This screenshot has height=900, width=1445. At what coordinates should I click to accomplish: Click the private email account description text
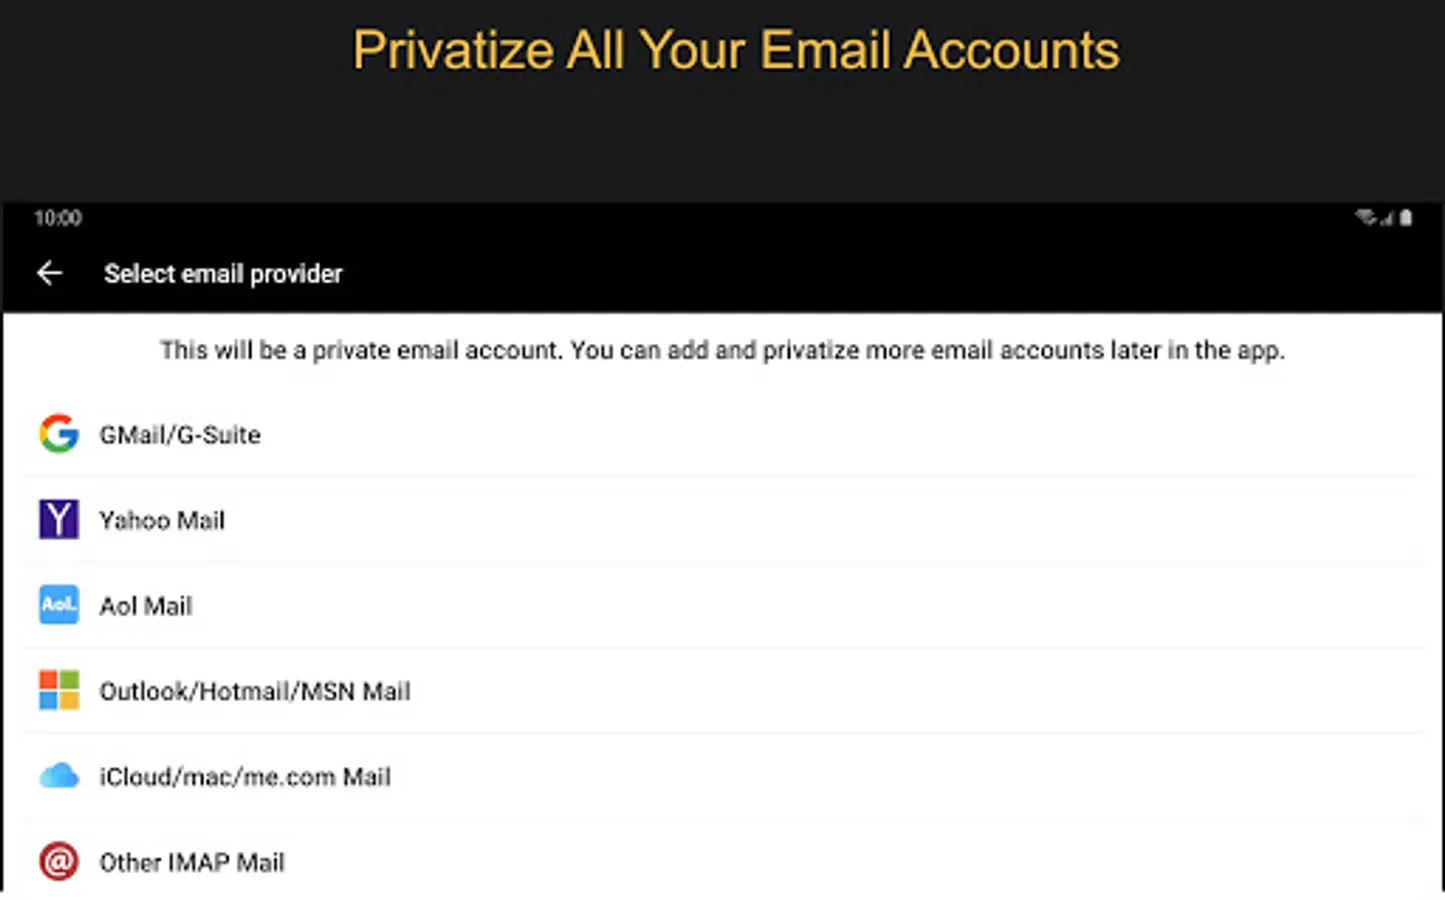(x=722, y=351)
